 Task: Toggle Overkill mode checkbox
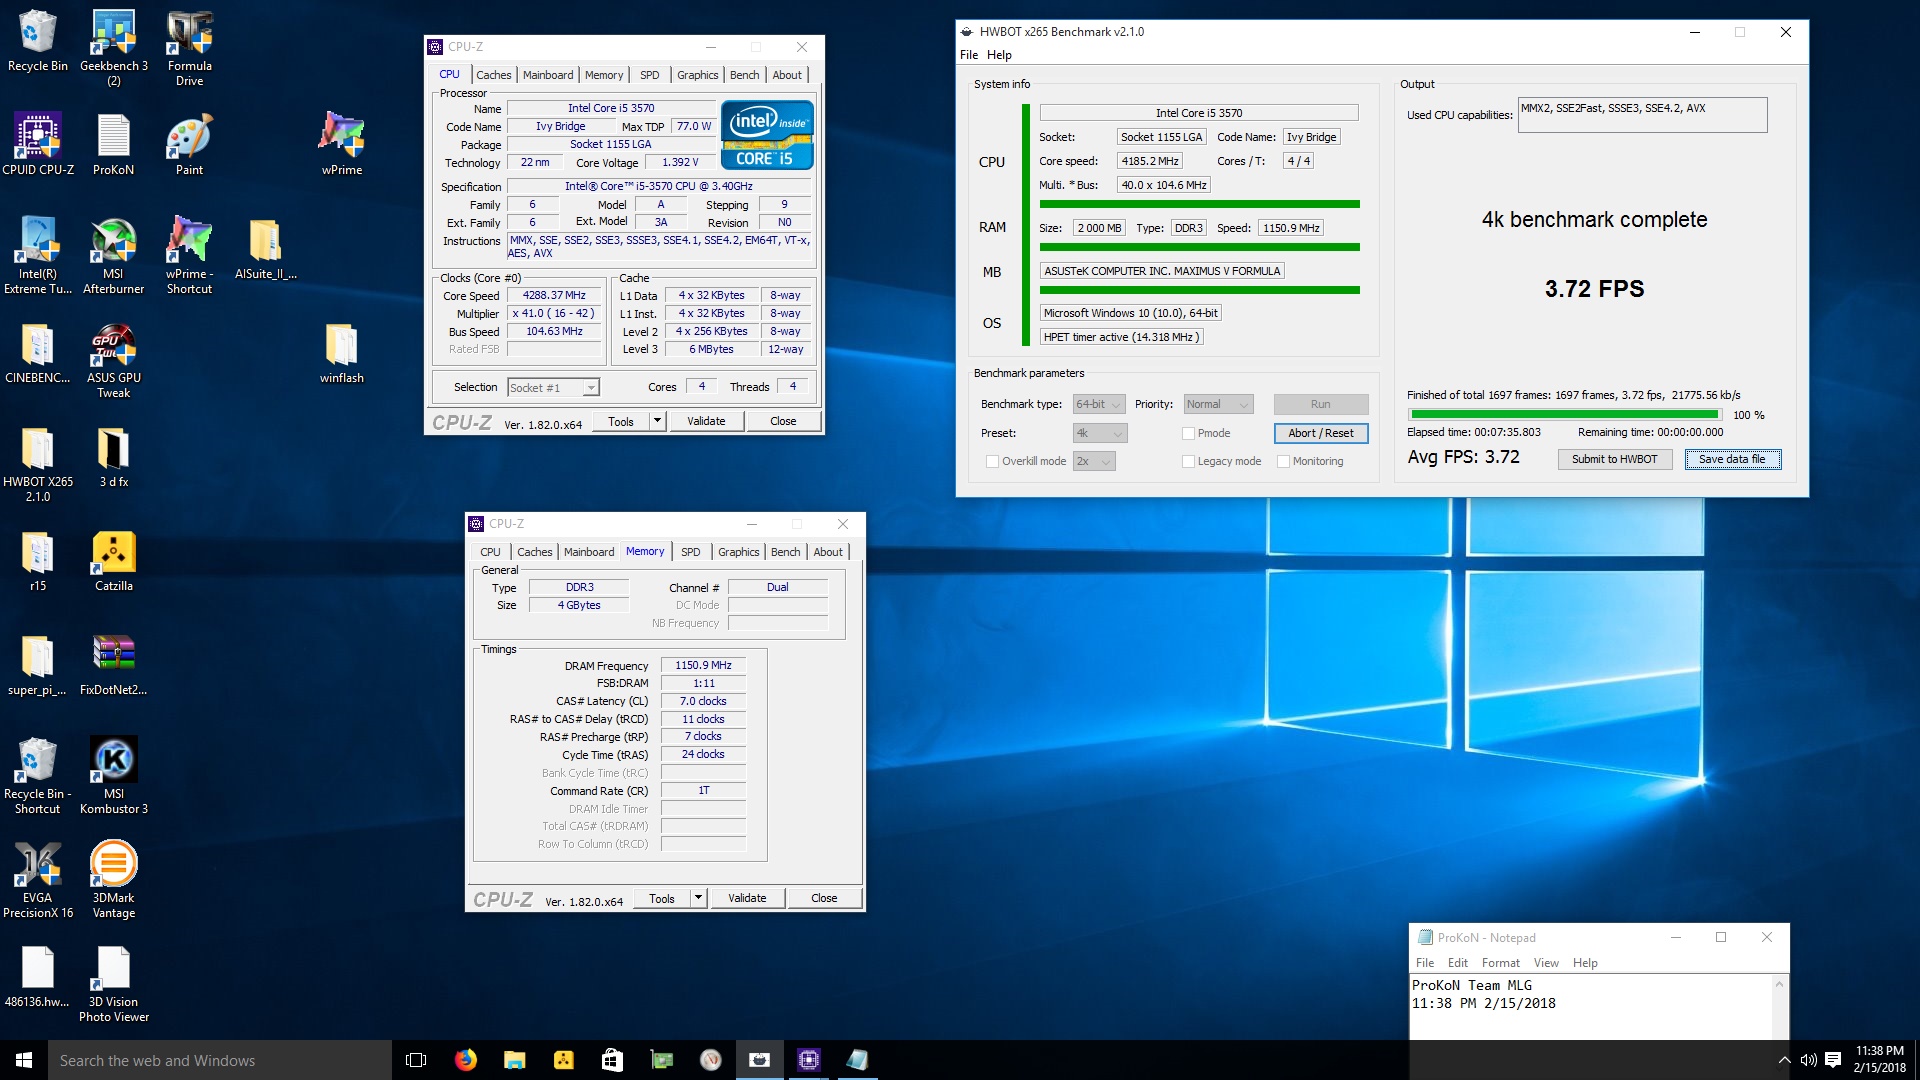coord(992,461)
